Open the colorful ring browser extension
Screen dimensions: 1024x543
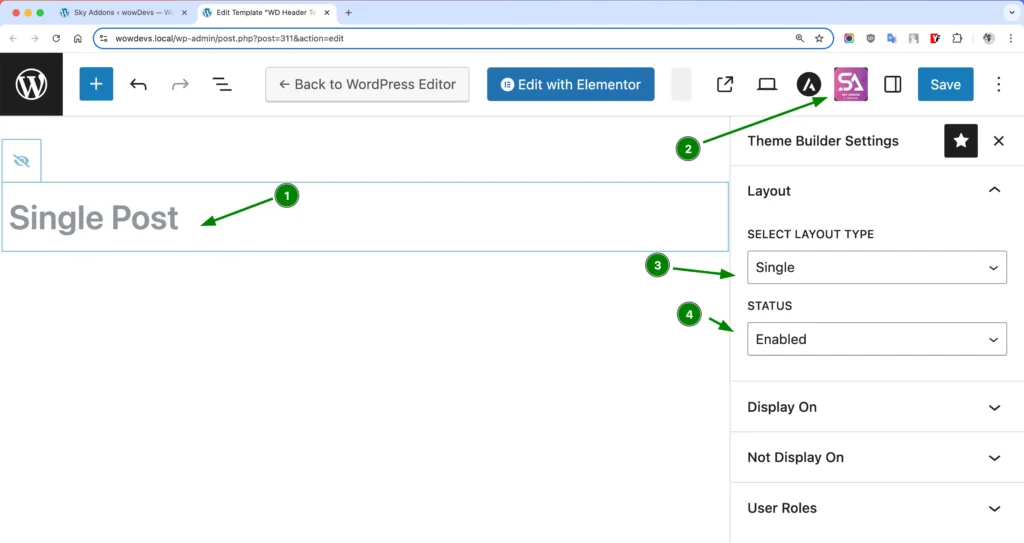tap(849, 39)
